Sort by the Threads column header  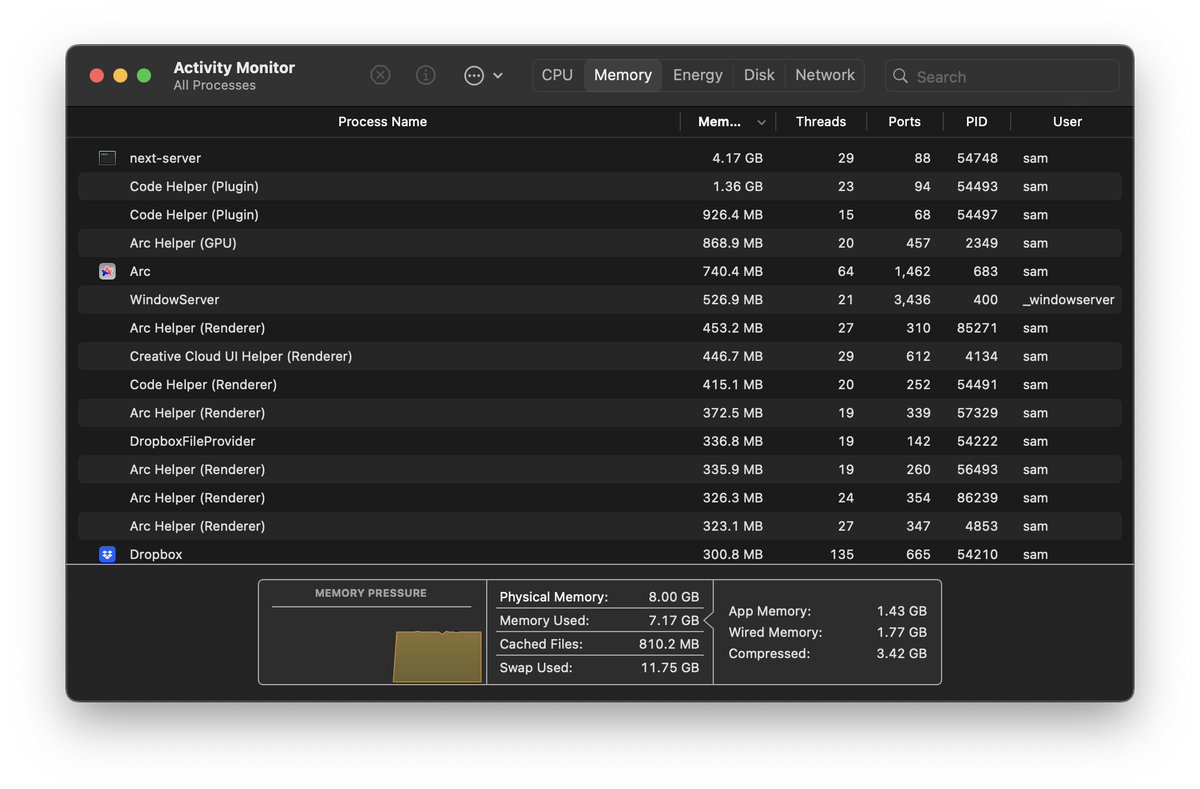[x=821, y=122]
